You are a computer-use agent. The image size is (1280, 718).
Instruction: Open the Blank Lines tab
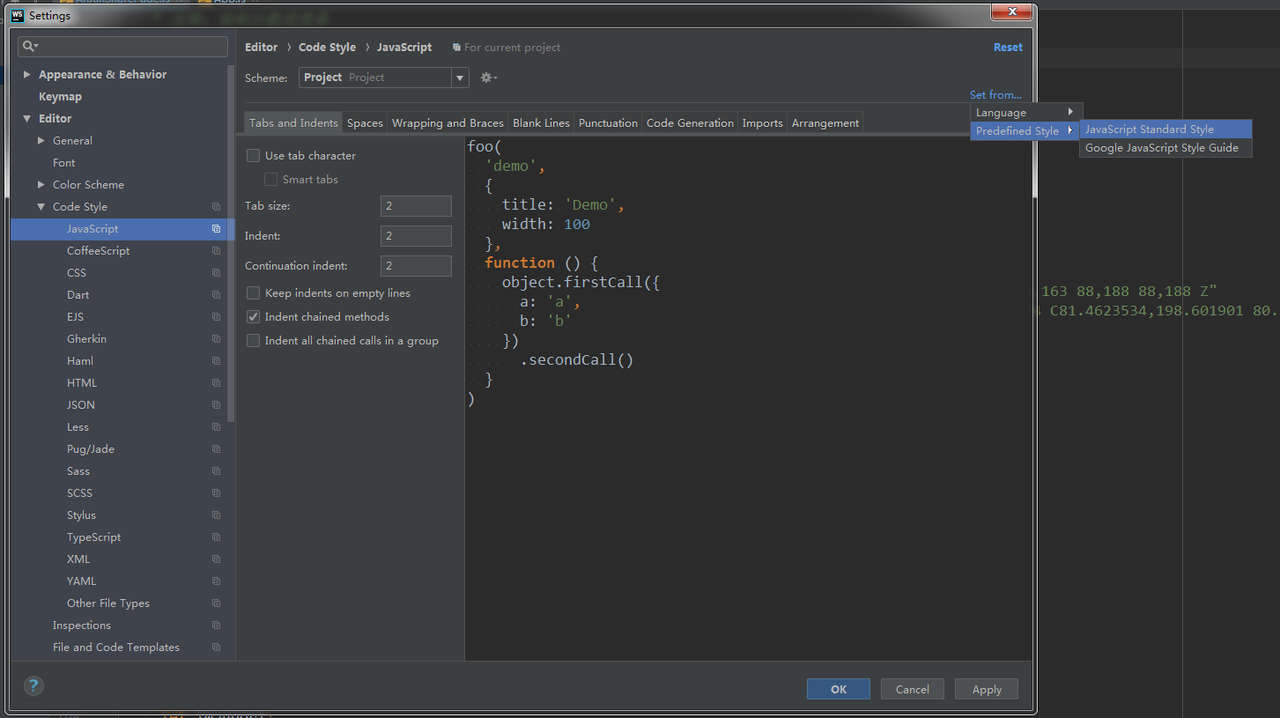[541, 123]
